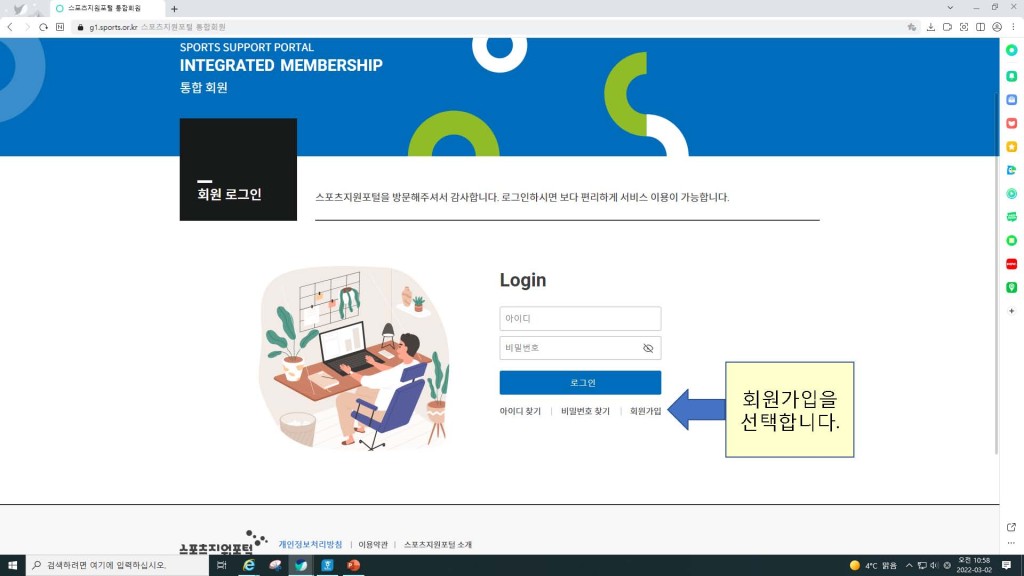This screenshot has height=576, width=1024.
Task: Open the 회원가입 sign-up link
Action: point(645,411)
